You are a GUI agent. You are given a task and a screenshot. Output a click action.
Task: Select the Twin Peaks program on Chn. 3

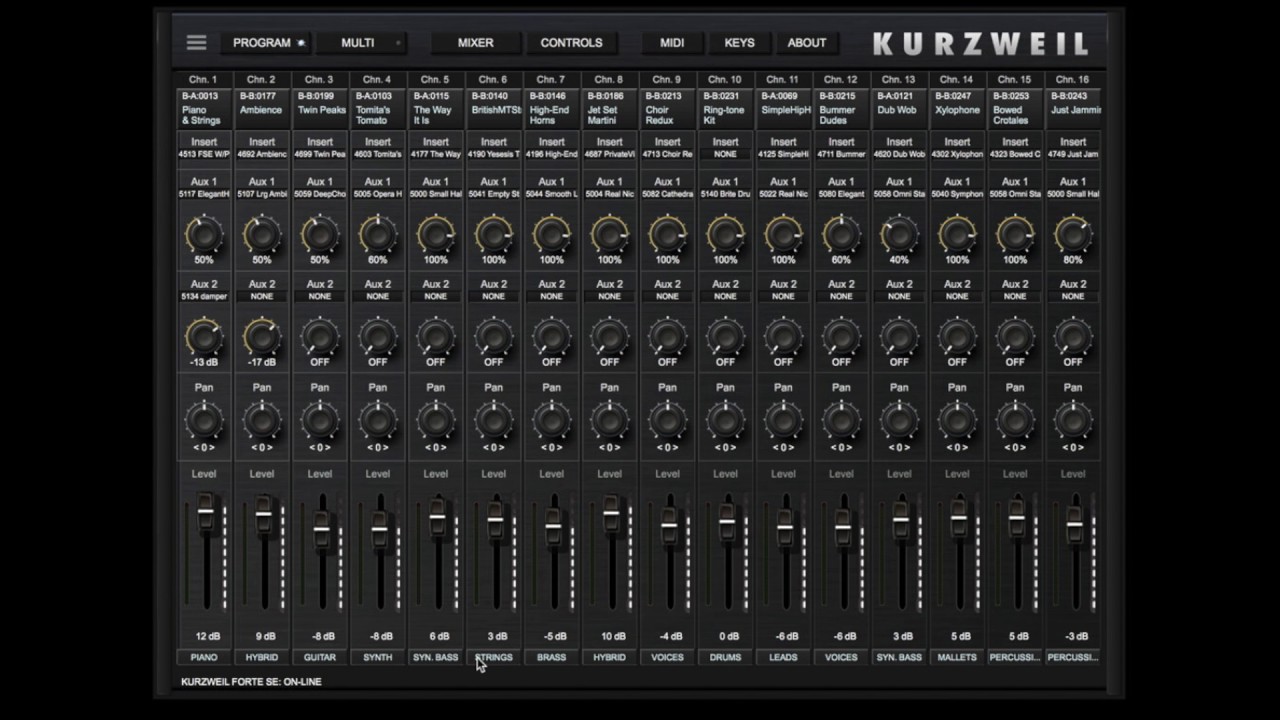click(320, 109)
